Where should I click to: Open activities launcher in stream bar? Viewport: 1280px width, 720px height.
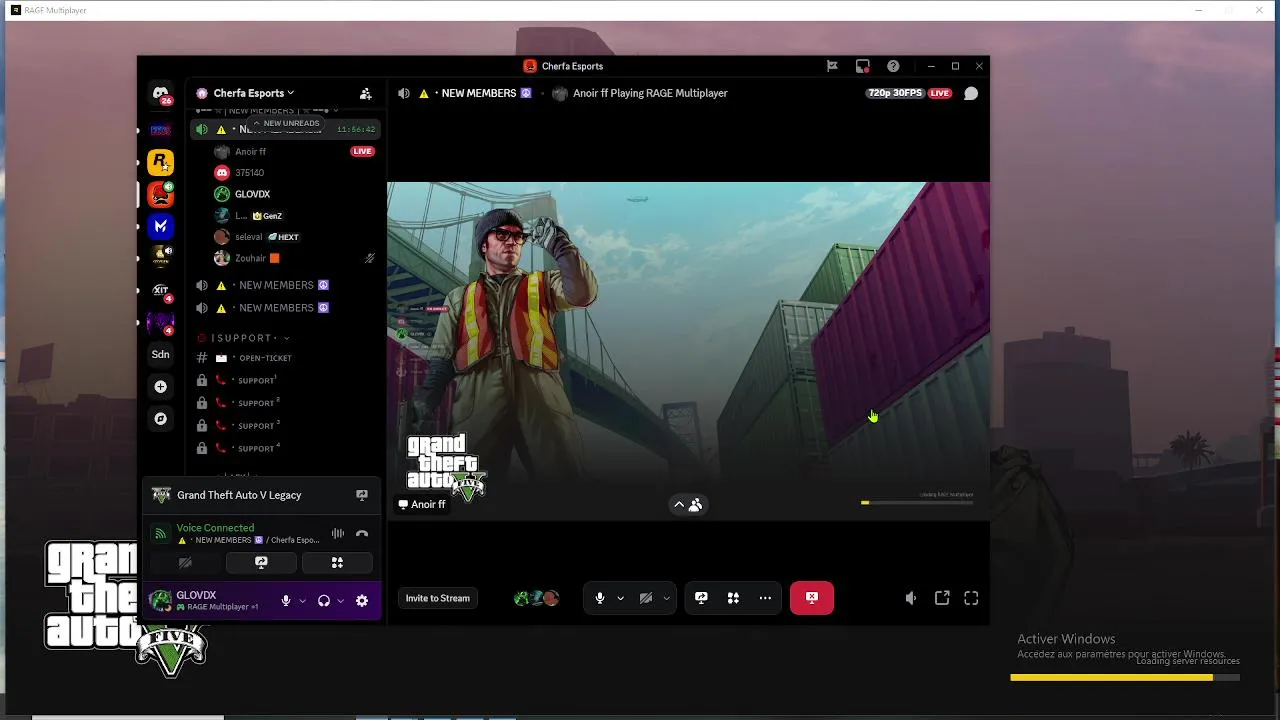pos(733,598)
